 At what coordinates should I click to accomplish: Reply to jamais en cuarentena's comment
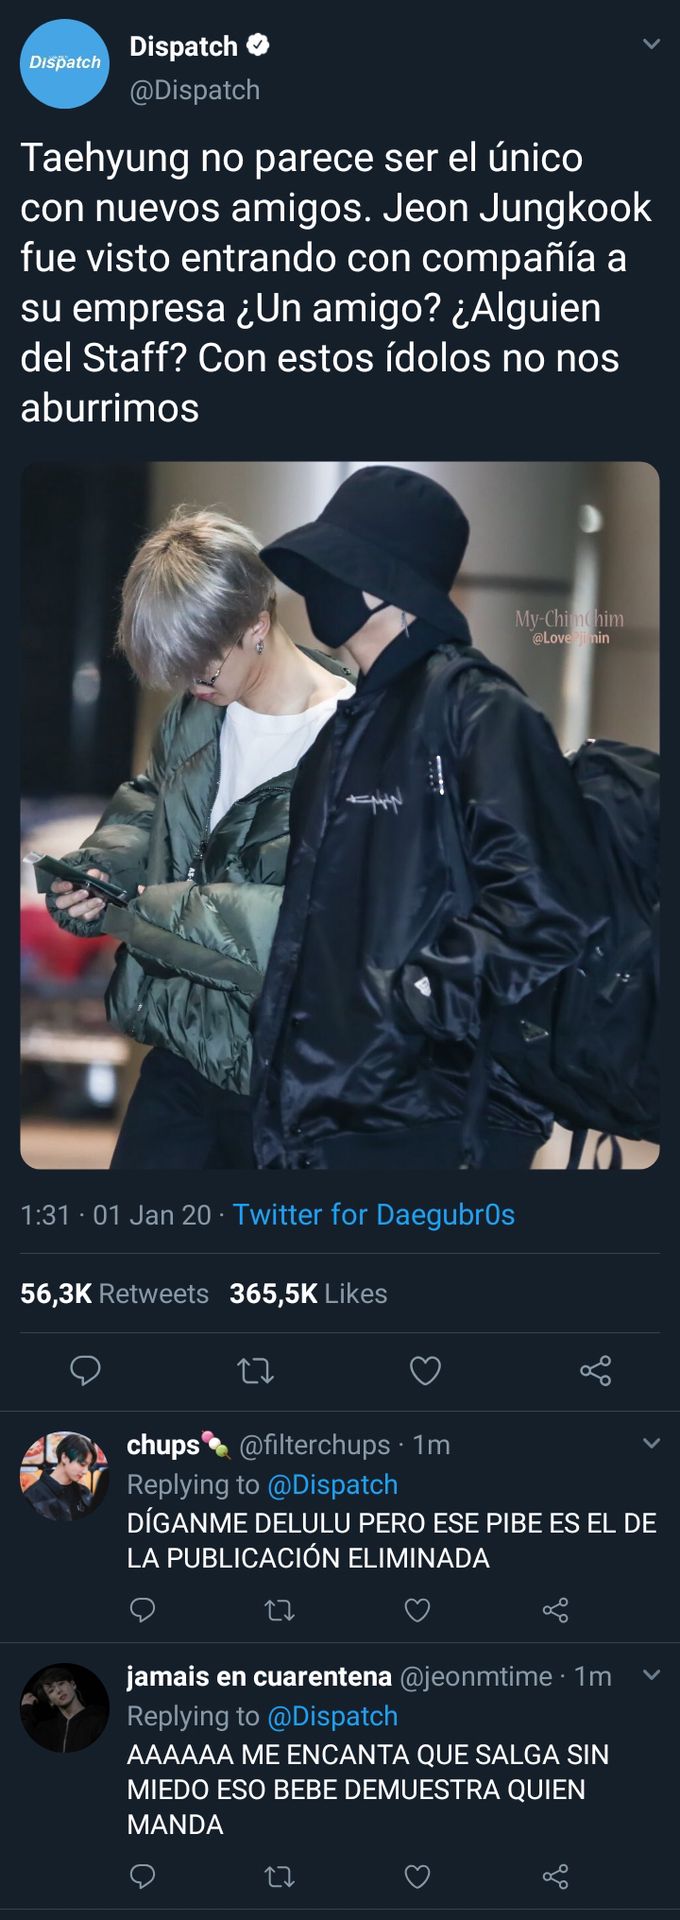(143, 1877)
